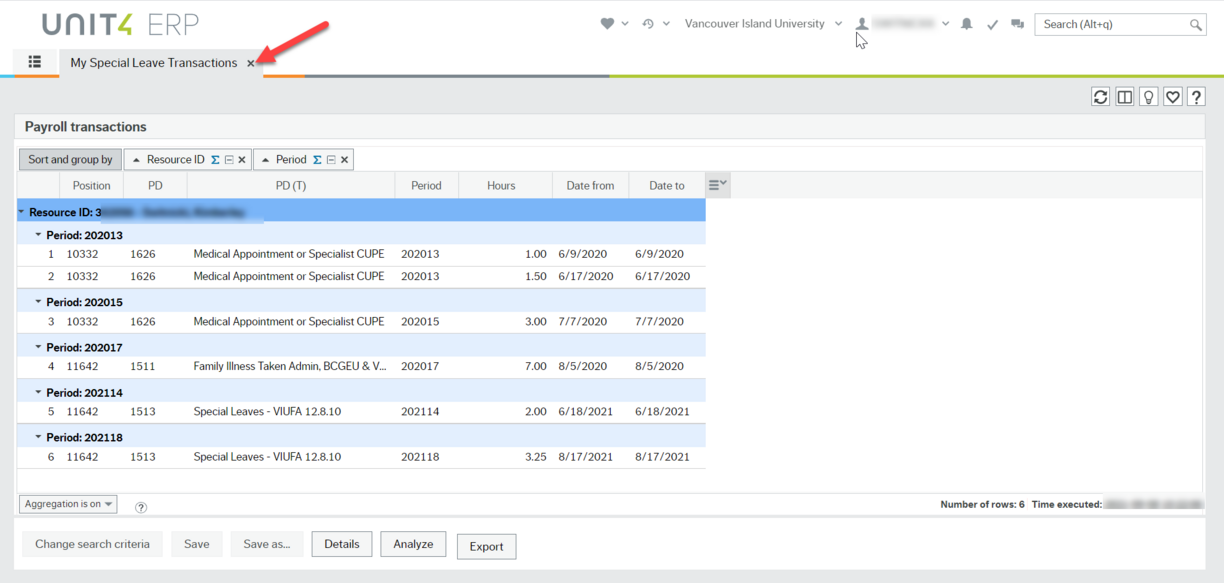
Task: Open messages via the speech bubble icon
Action: 1017,23
